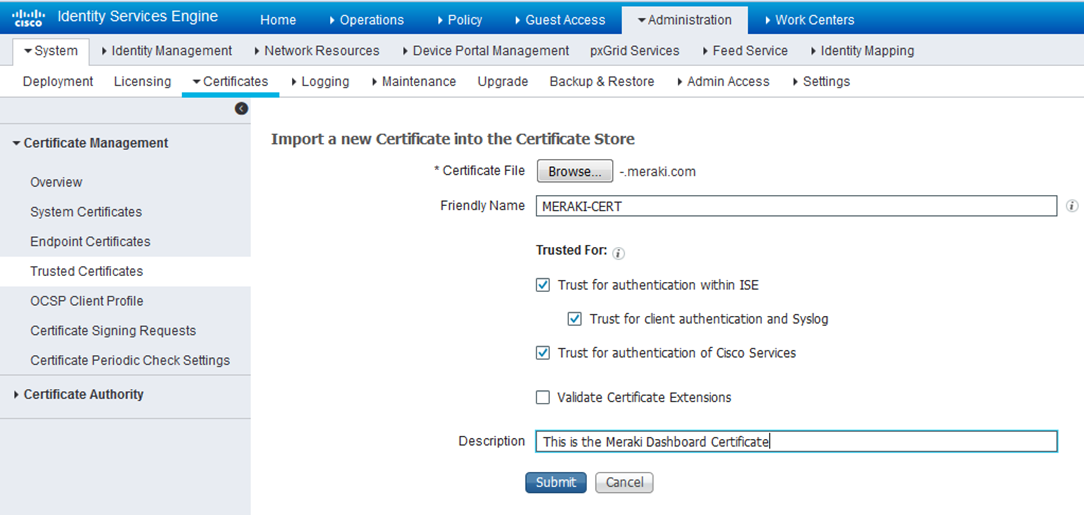1084x515 pixels.
Task: Open Overview in Certificate Management
Action: 56,182
